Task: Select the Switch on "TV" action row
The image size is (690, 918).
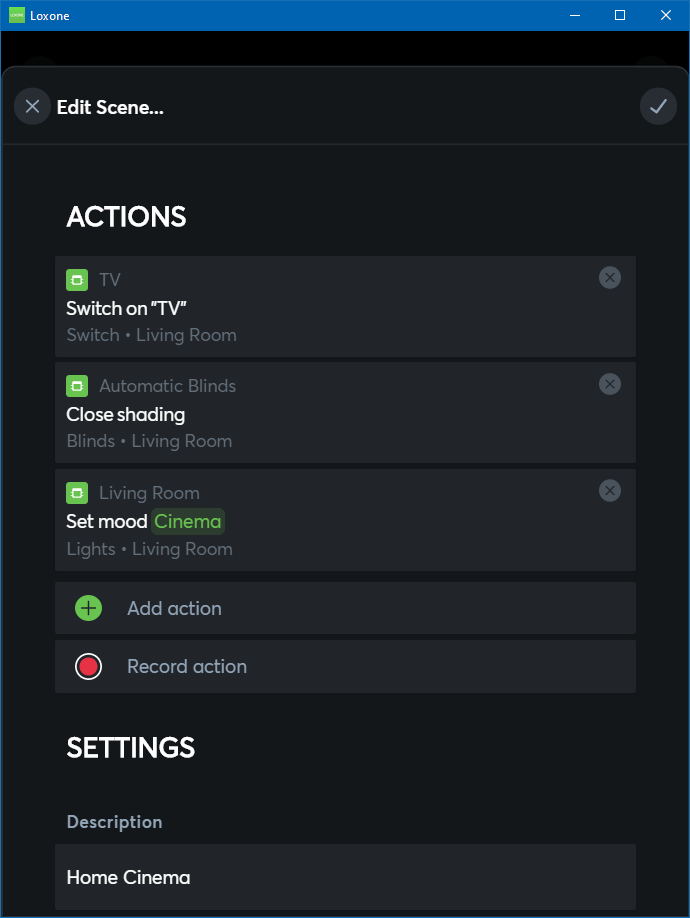Action: coord(330,308)
